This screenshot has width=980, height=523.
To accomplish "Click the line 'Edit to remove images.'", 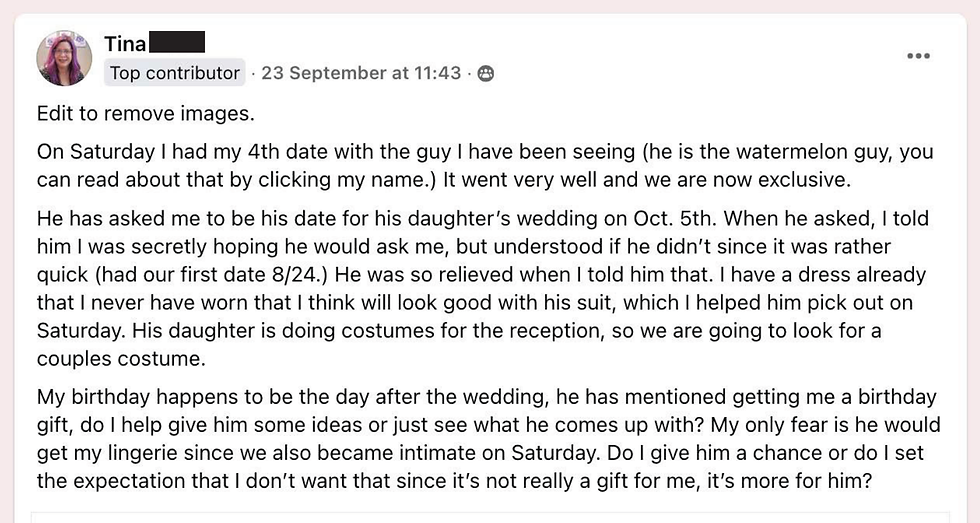I will click(x=146, y=114).
